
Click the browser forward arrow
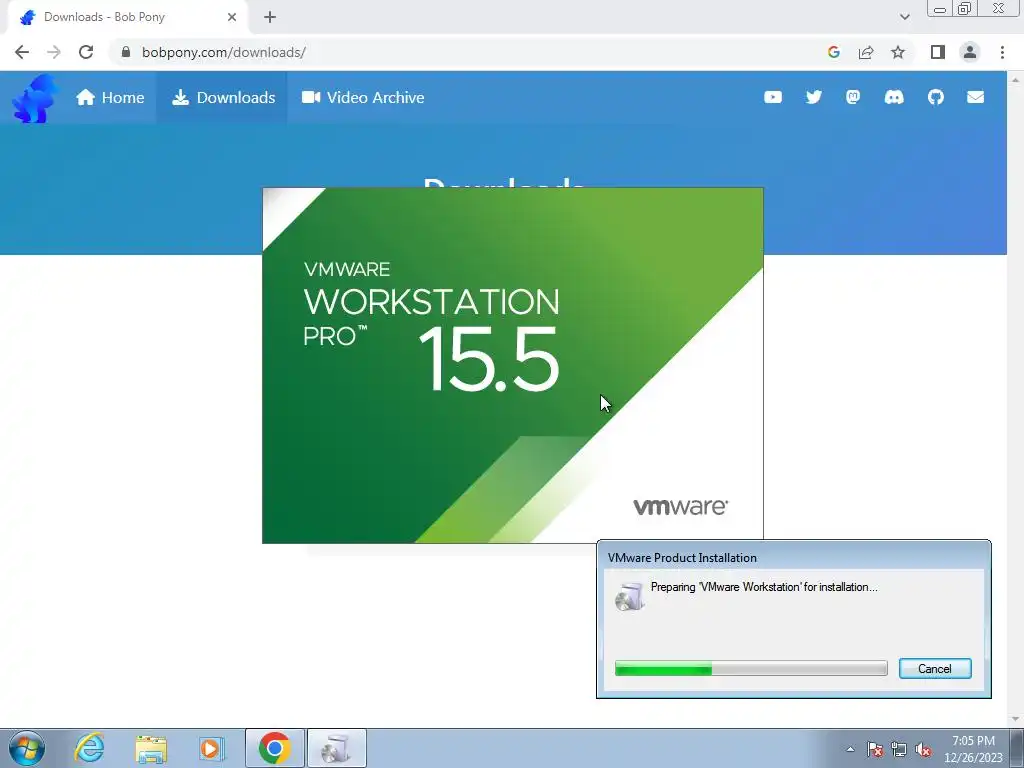click(x=54, y=52)
